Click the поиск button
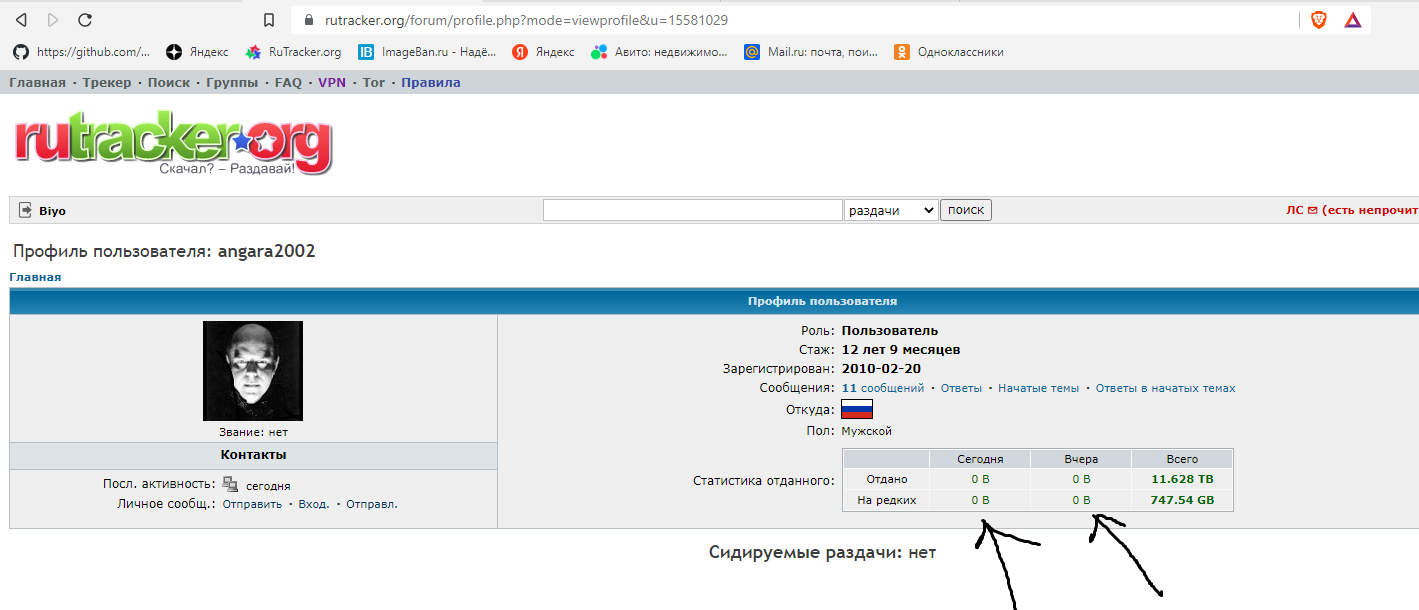Viewport: 1419px width, 610px height. [966, 210]
